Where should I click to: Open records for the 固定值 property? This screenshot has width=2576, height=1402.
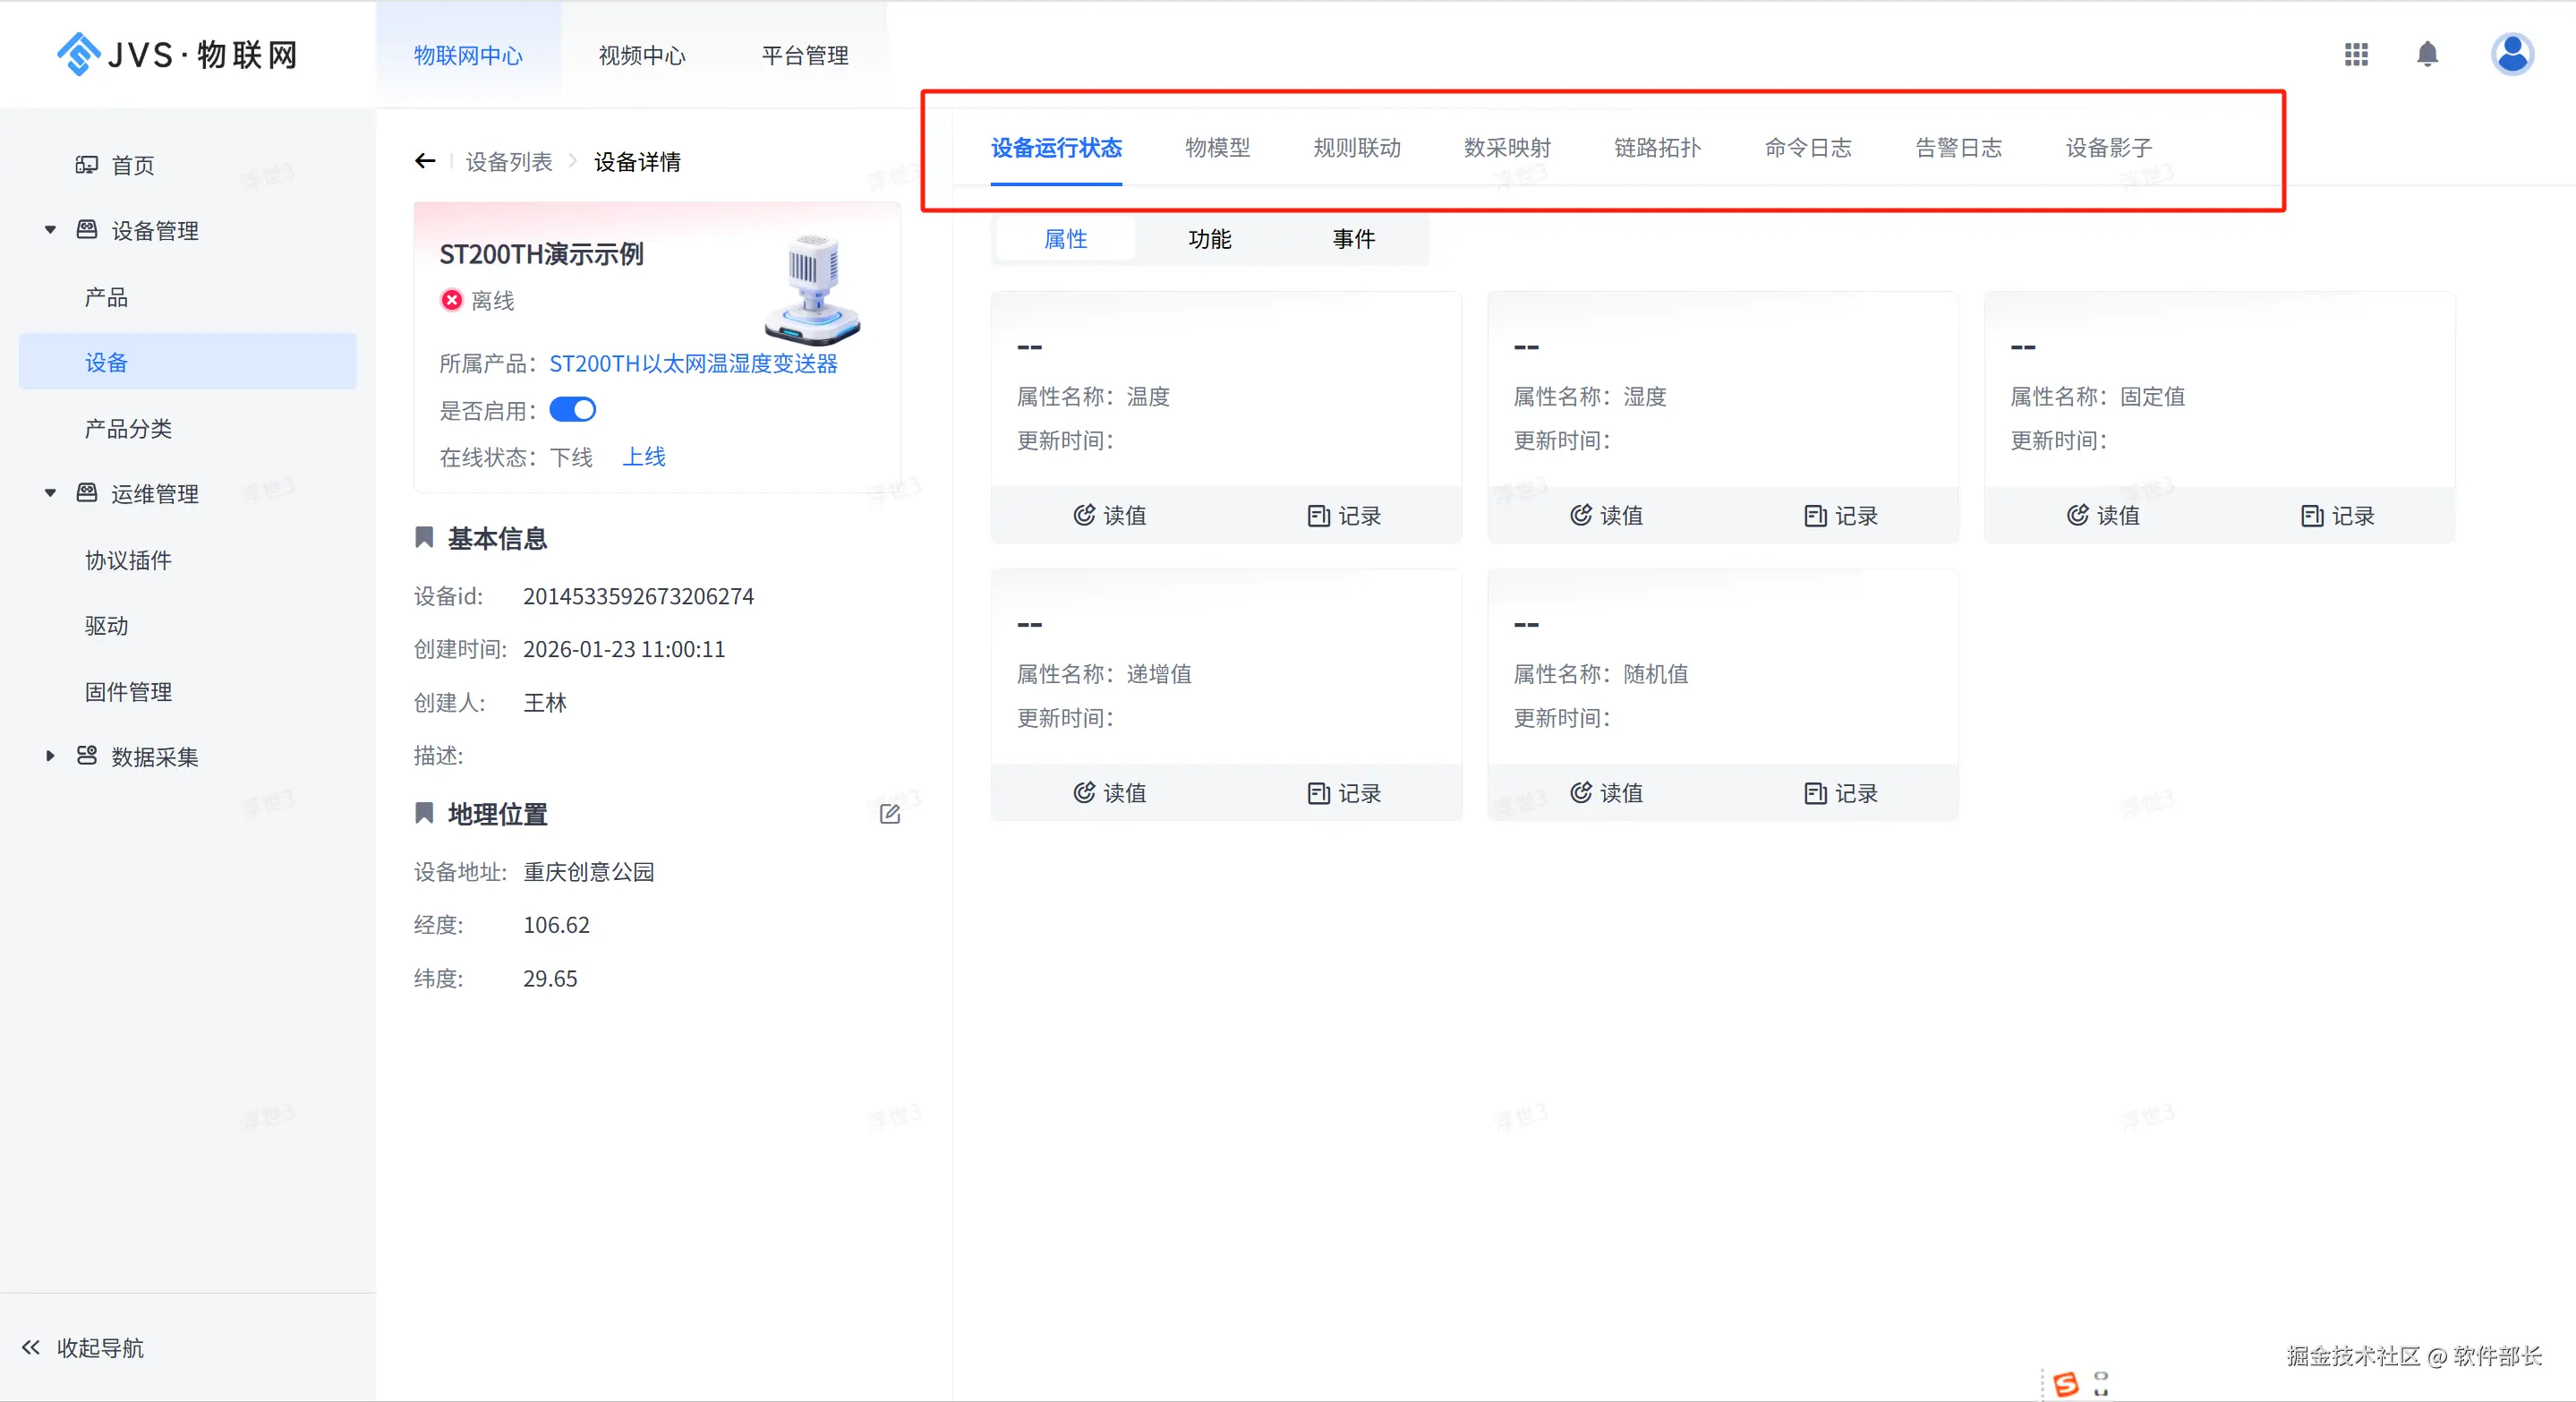point(2337,515)
